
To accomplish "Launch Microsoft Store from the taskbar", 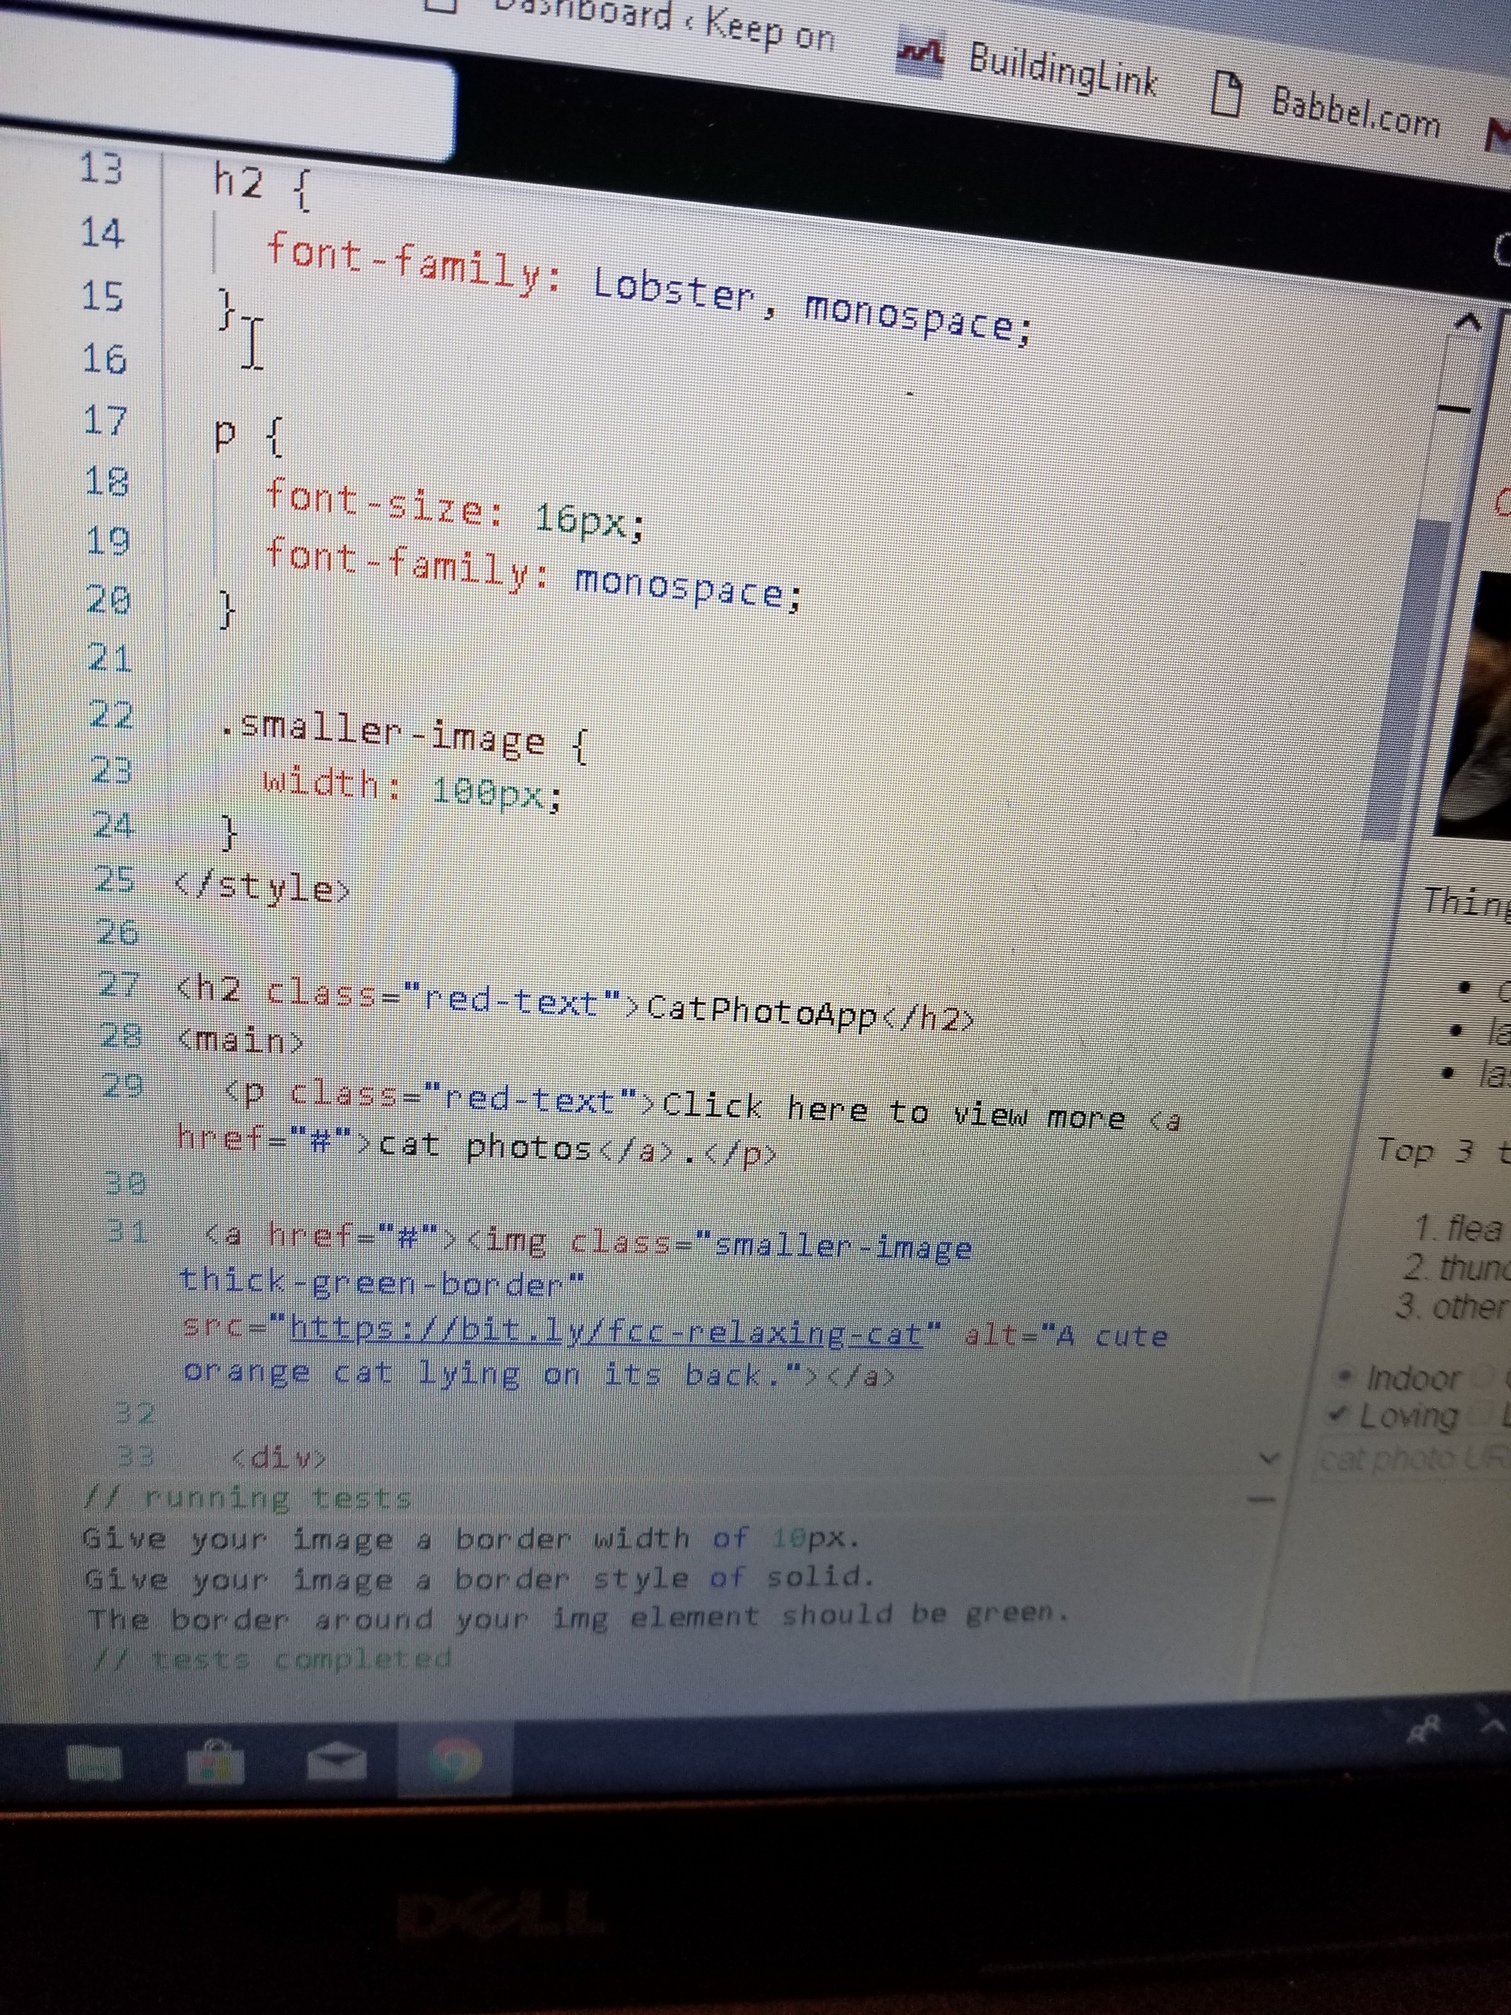I will pyautogui.click(x=215, y=1762).
